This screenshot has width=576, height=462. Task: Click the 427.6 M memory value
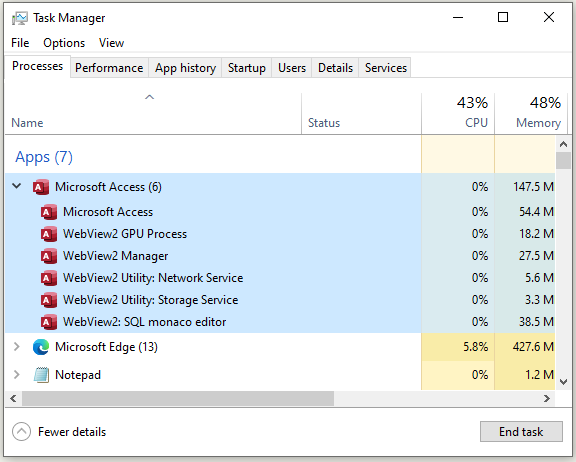coord(533,347)
